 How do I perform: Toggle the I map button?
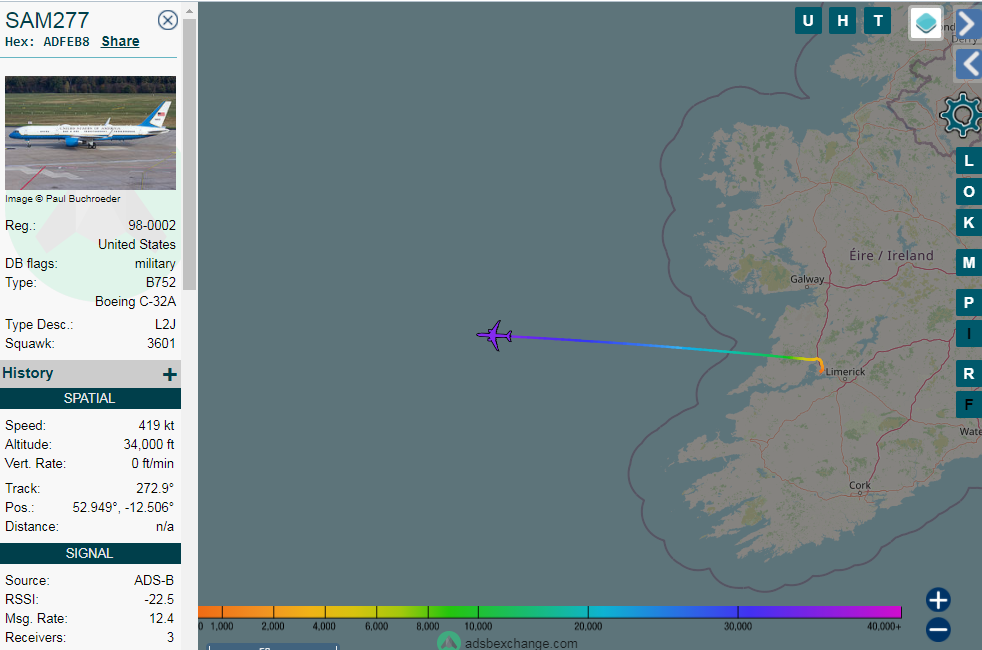(969, 333)
